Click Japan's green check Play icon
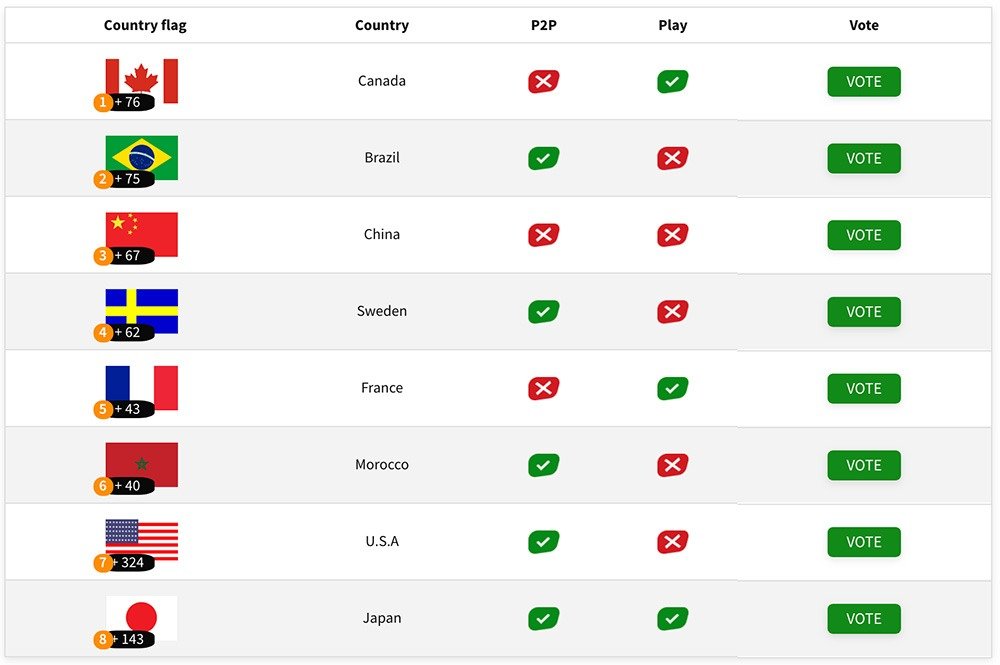Screen dimensions: 1000x665 pyautogui.click(x=673, y=618)
